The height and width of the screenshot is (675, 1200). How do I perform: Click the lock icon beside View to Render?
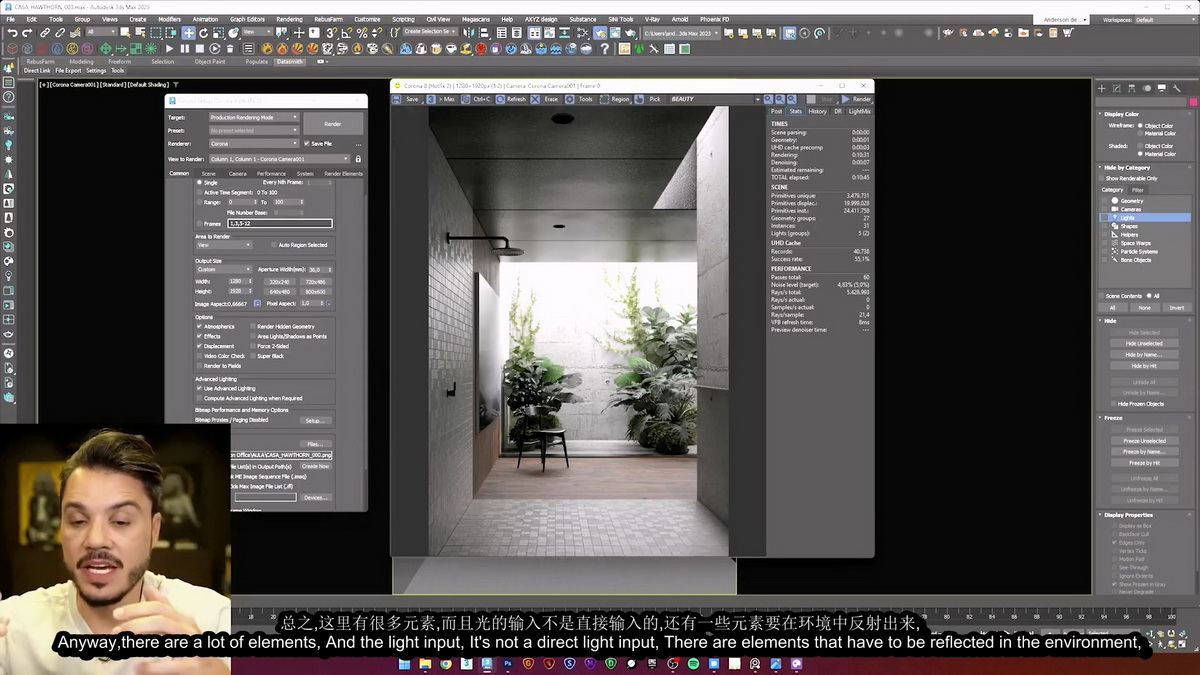pyautogui.click(x=358, y=159)
